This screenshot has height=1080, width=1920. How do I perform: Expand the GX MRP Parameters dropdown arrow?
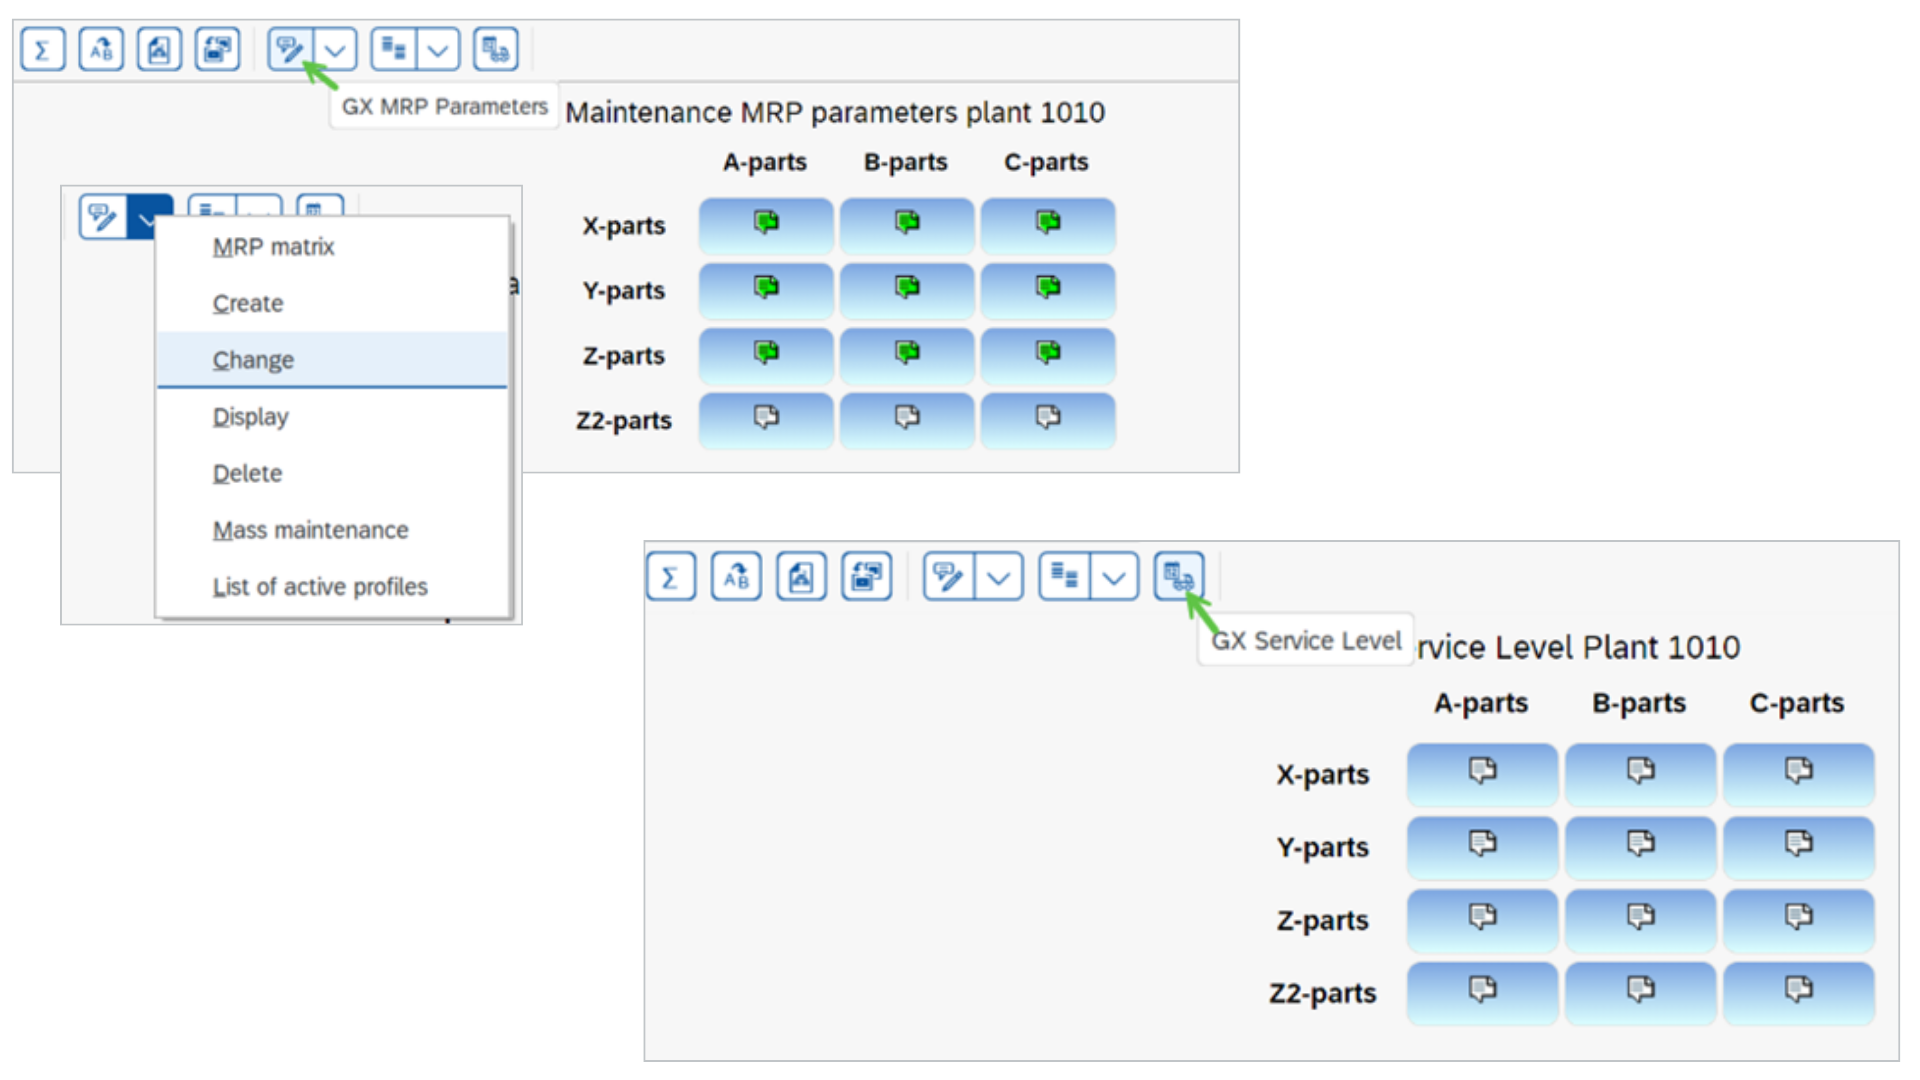pyautogui.click(x=336, y=48)
